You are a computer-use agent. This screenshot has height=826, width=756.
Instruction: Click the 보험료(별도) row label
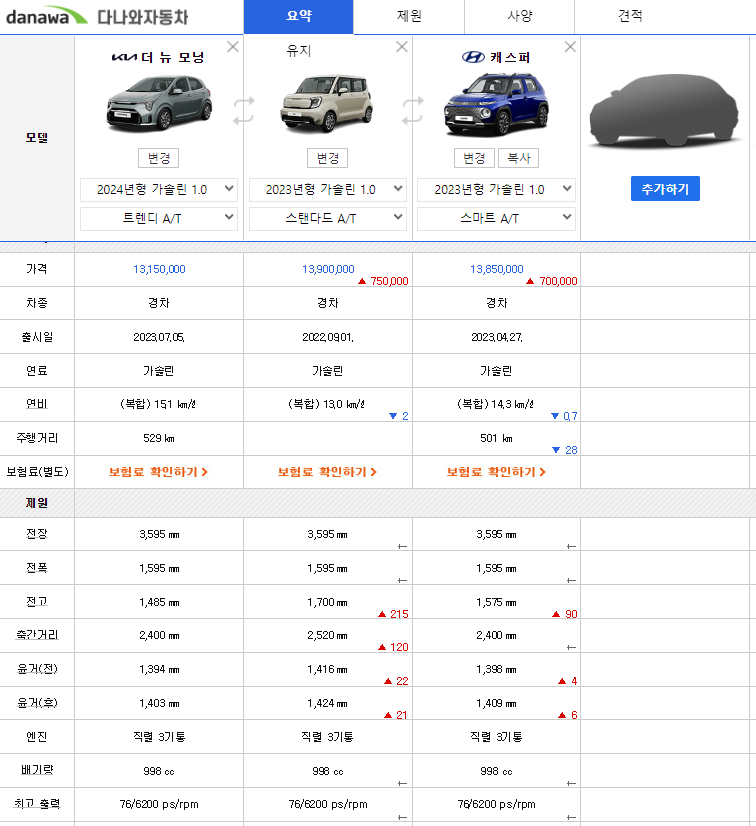pyautogui.click(x=37, y=471)
